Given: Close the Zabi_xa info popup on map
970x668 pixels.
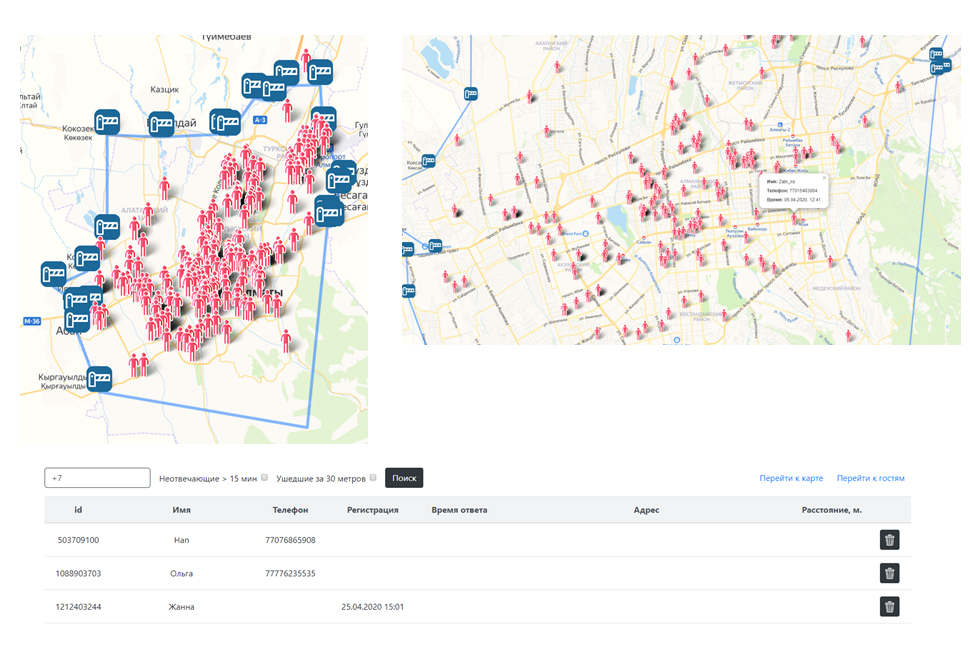Looking at the screenshot, I should point(824,178).
